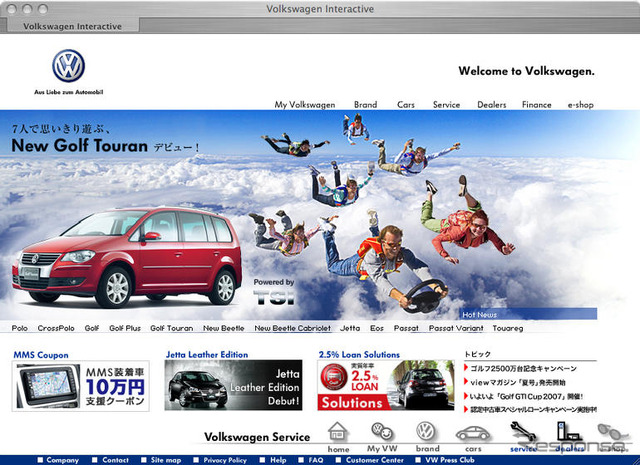
Task: Open the My Volkswagen menu
Action: pos(304,105)
